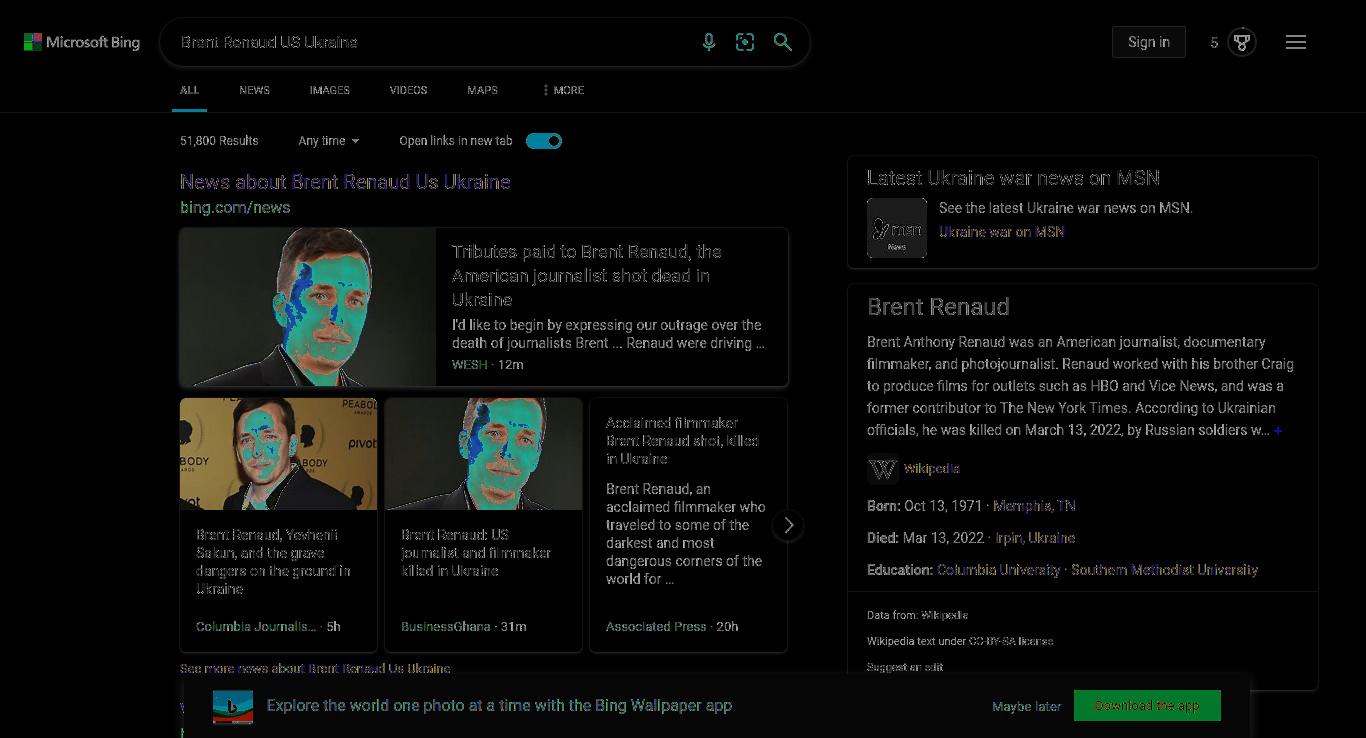
Task: Click CC-BY-SA license link
Action: [x=1010, y=641]
